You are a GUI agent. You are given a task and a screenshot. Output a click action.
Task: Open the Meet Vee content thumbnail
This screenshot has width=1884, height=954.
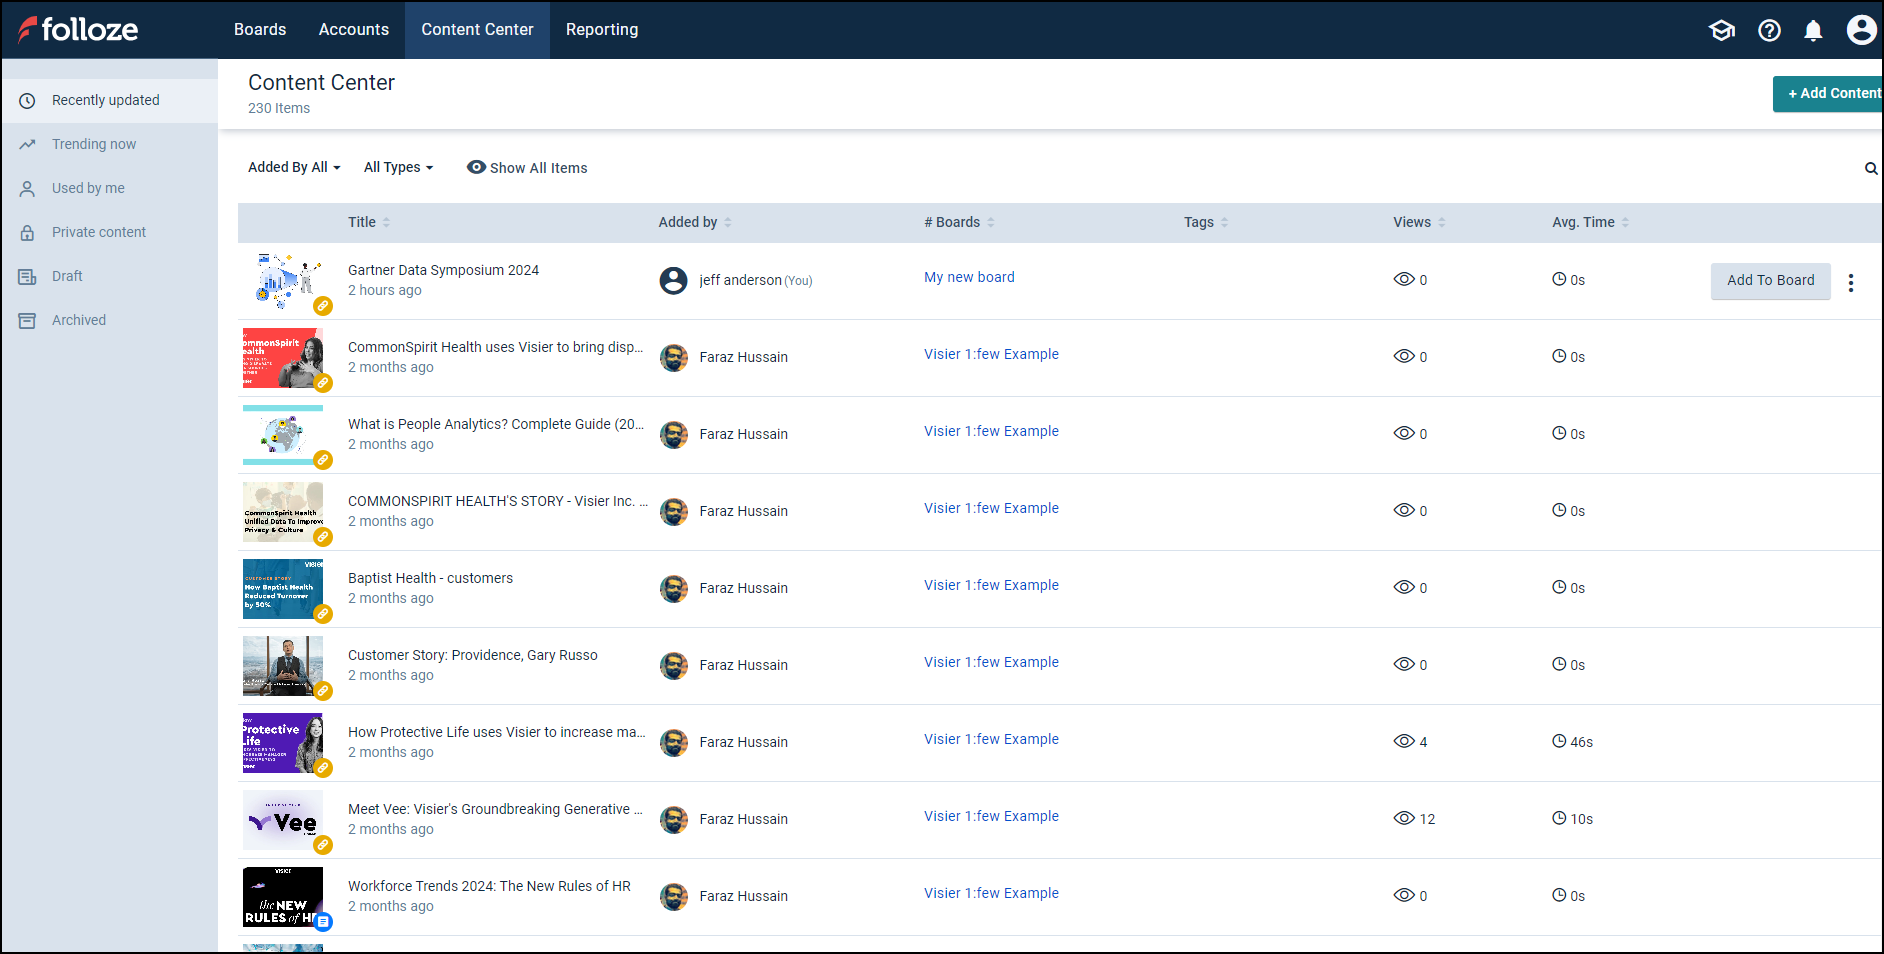[x=283, y=820]
